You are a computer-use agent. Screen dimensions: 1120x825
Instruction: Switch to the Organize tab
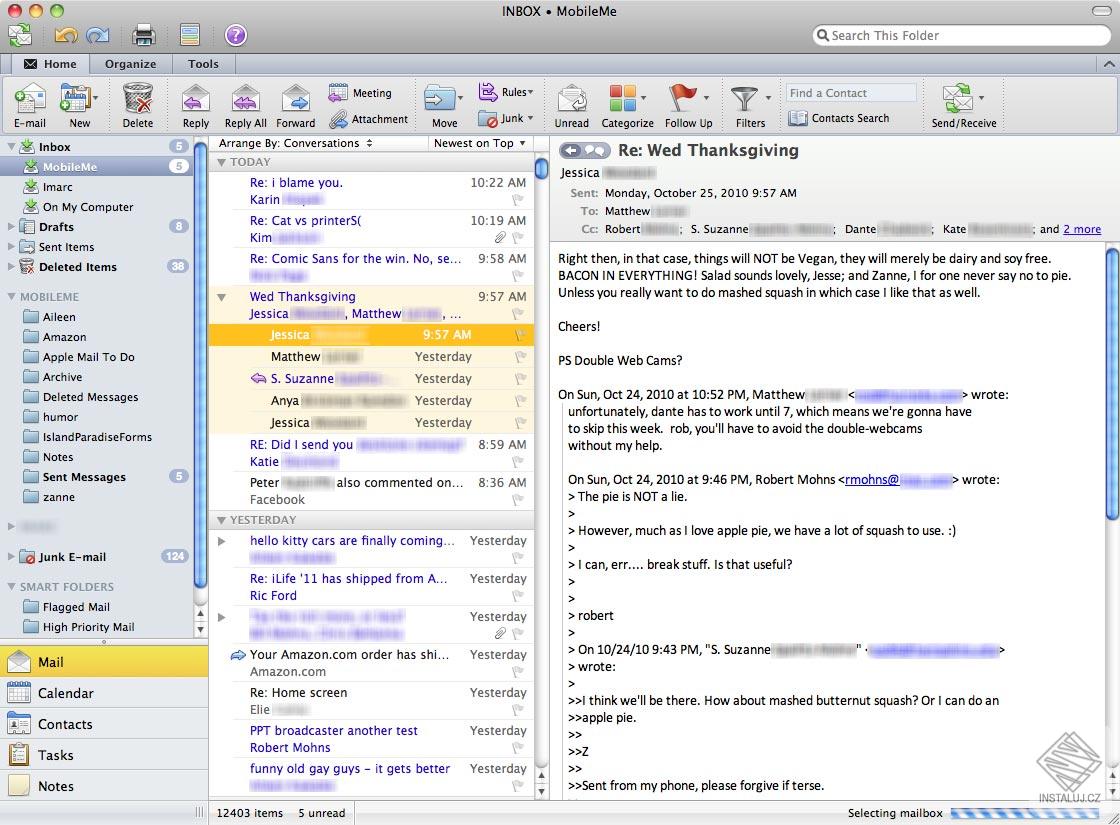[x=130, y=64]
